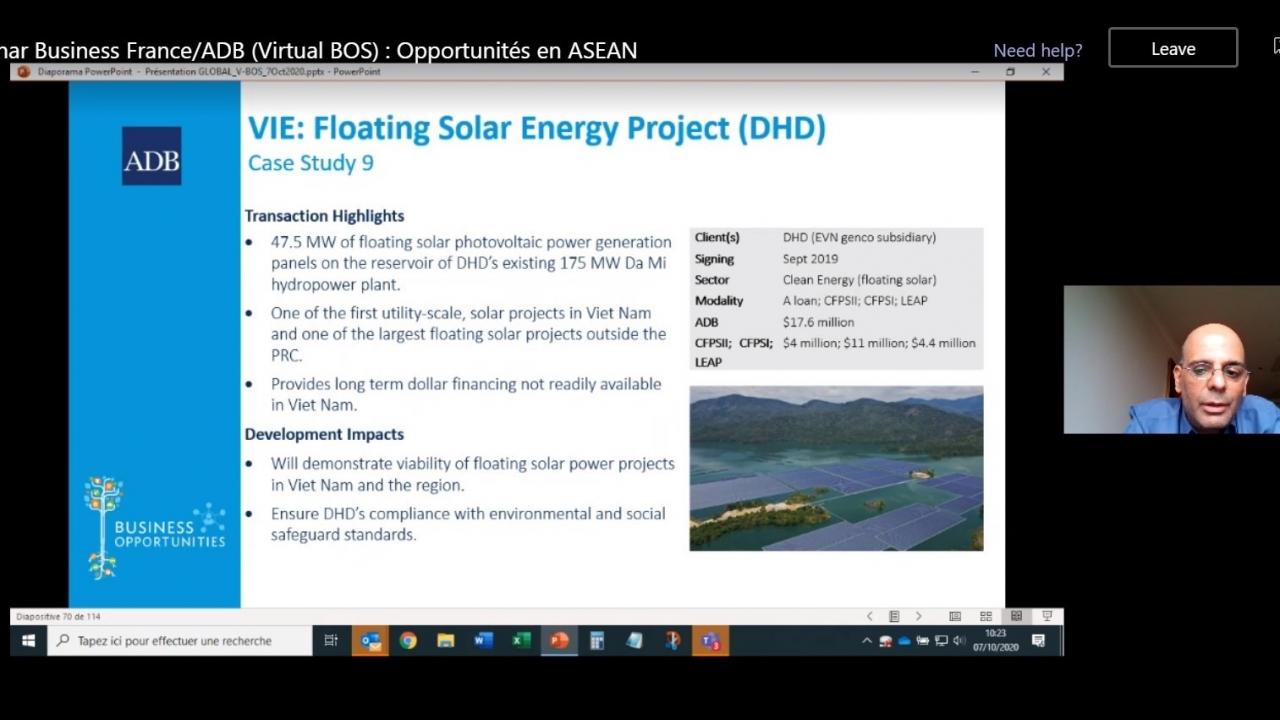This screenshot has height=720, width=1280.
Task: Click the taskbar search box 'Tapez ici'
Action: coord(180,641)
